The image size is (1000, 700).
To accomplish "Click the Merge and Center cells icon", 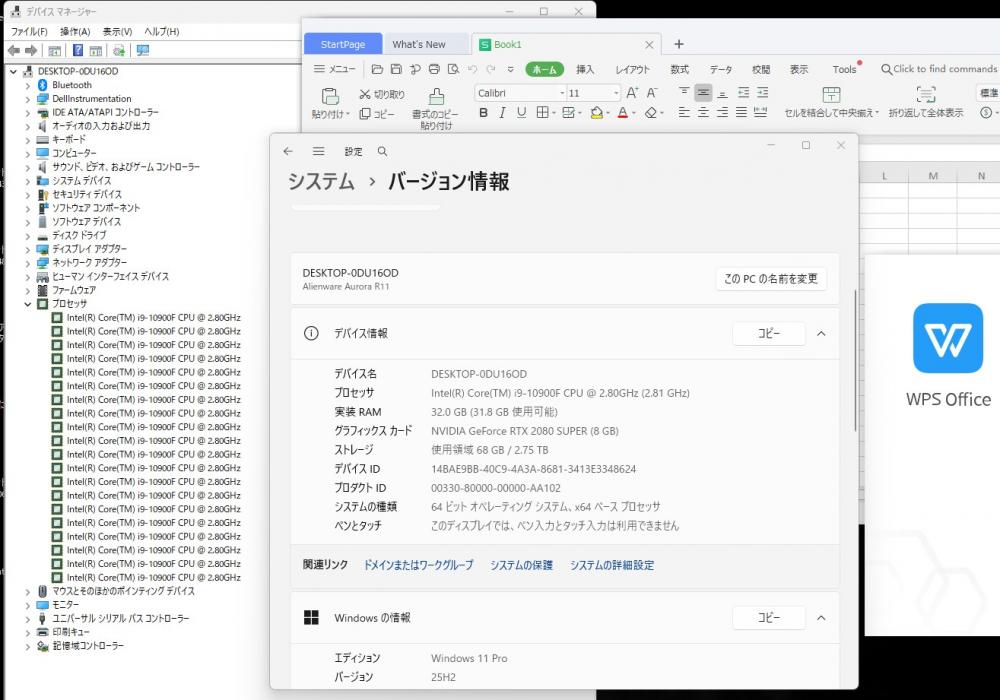I will click(x=831, y=94).
